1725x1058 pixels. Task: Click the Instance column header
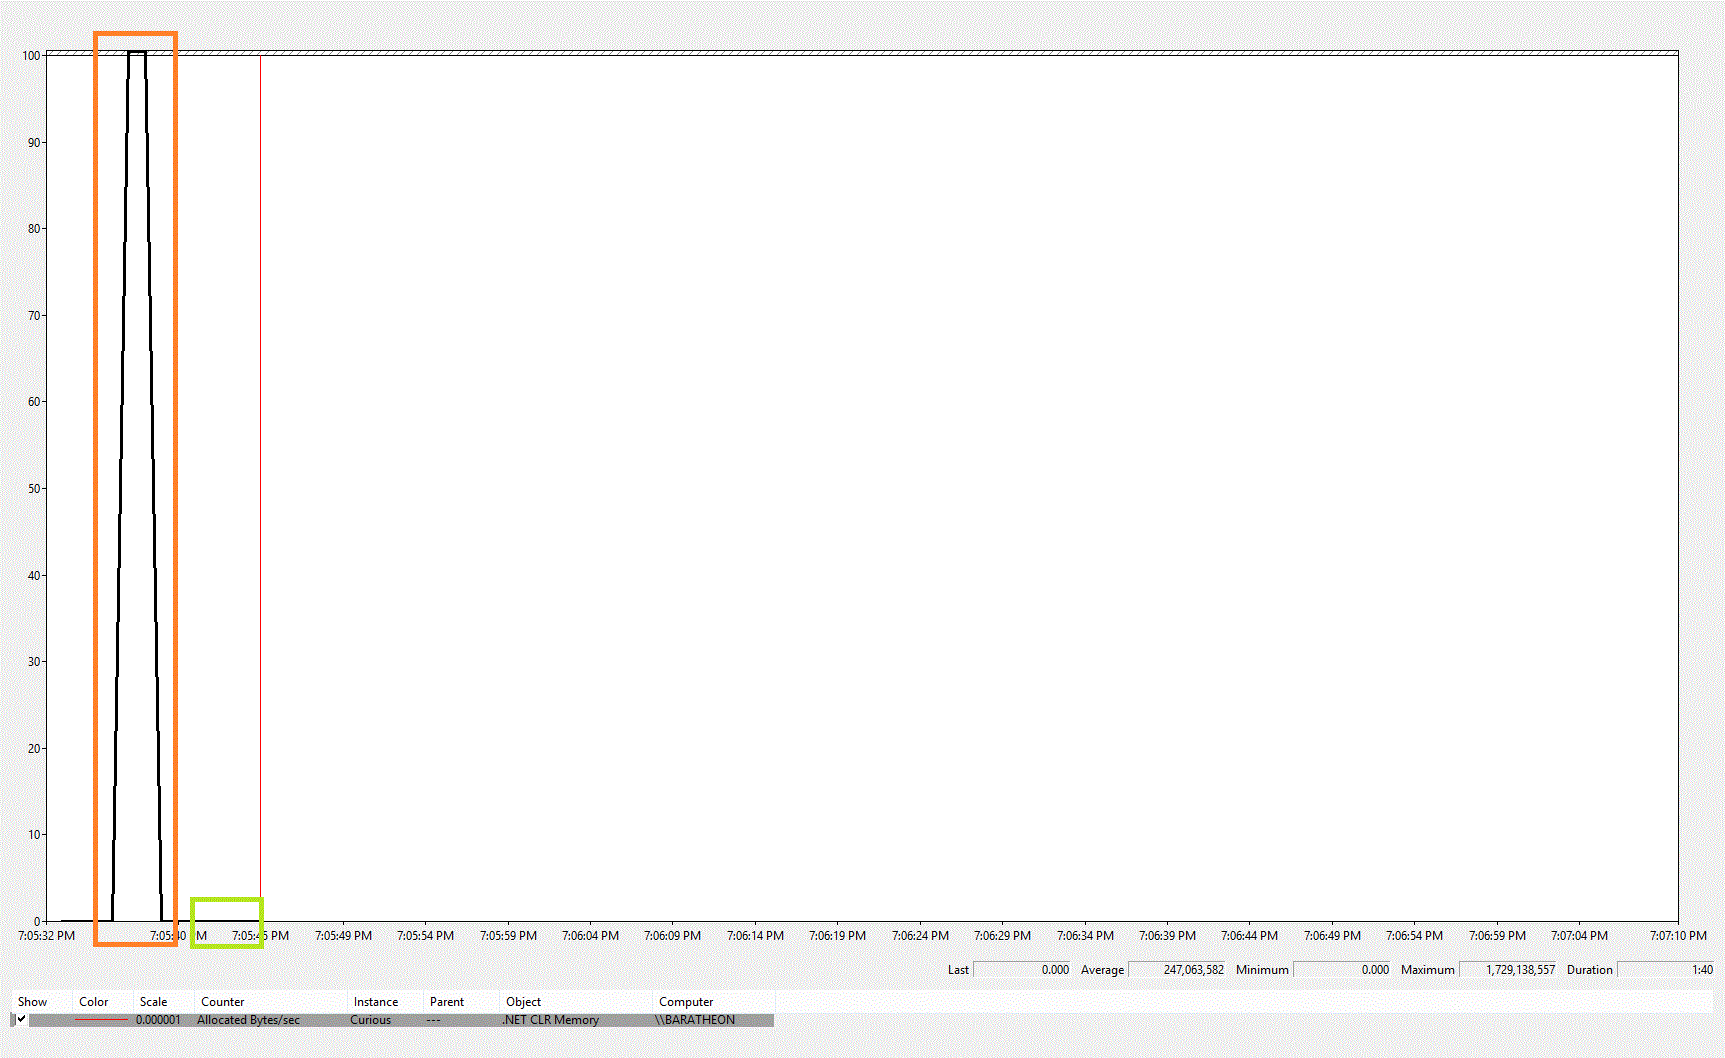(375, 1001)
